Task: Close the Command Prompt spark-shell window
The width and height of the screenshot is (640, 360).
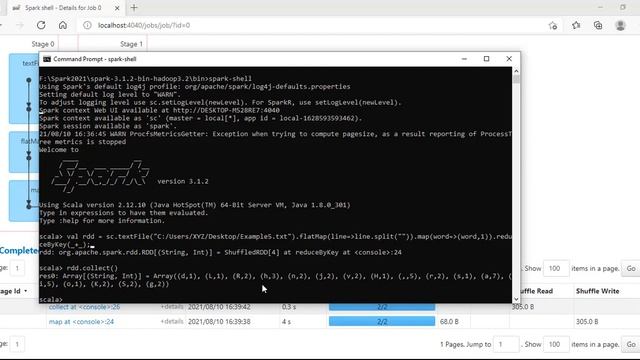Action: pos(509,59)
